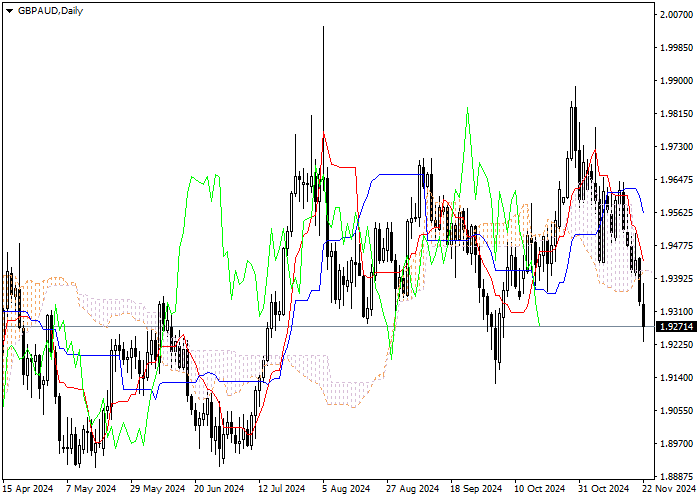Screen dimensions: 700x500
Task: Click the 27 Aug 2024 date label
Action: tap(413, 489)
